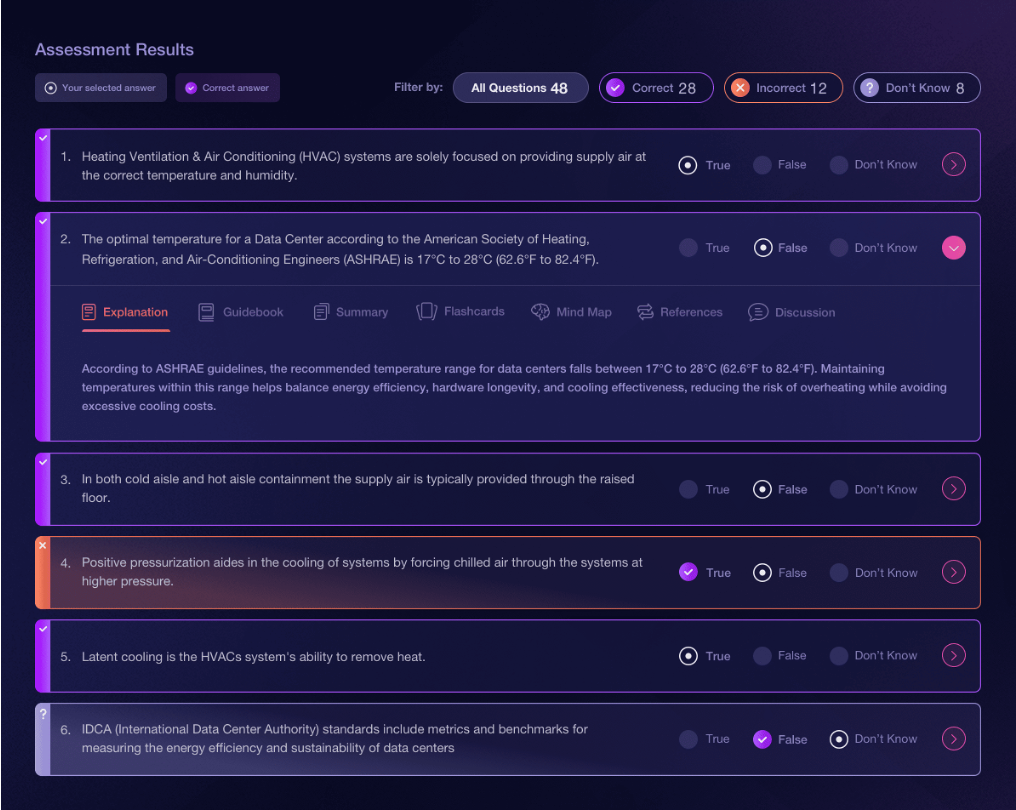Select Don't Know for question 1 about HVAC
The width and height of the screenshot is (1016, 810).
click(839, 165)
